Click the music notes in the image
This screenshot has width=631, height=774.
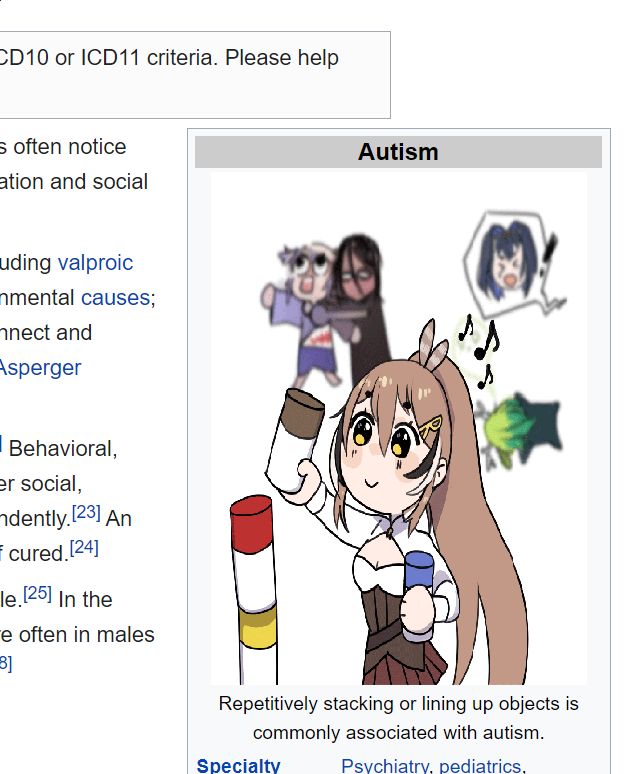[x=478, y=348]
